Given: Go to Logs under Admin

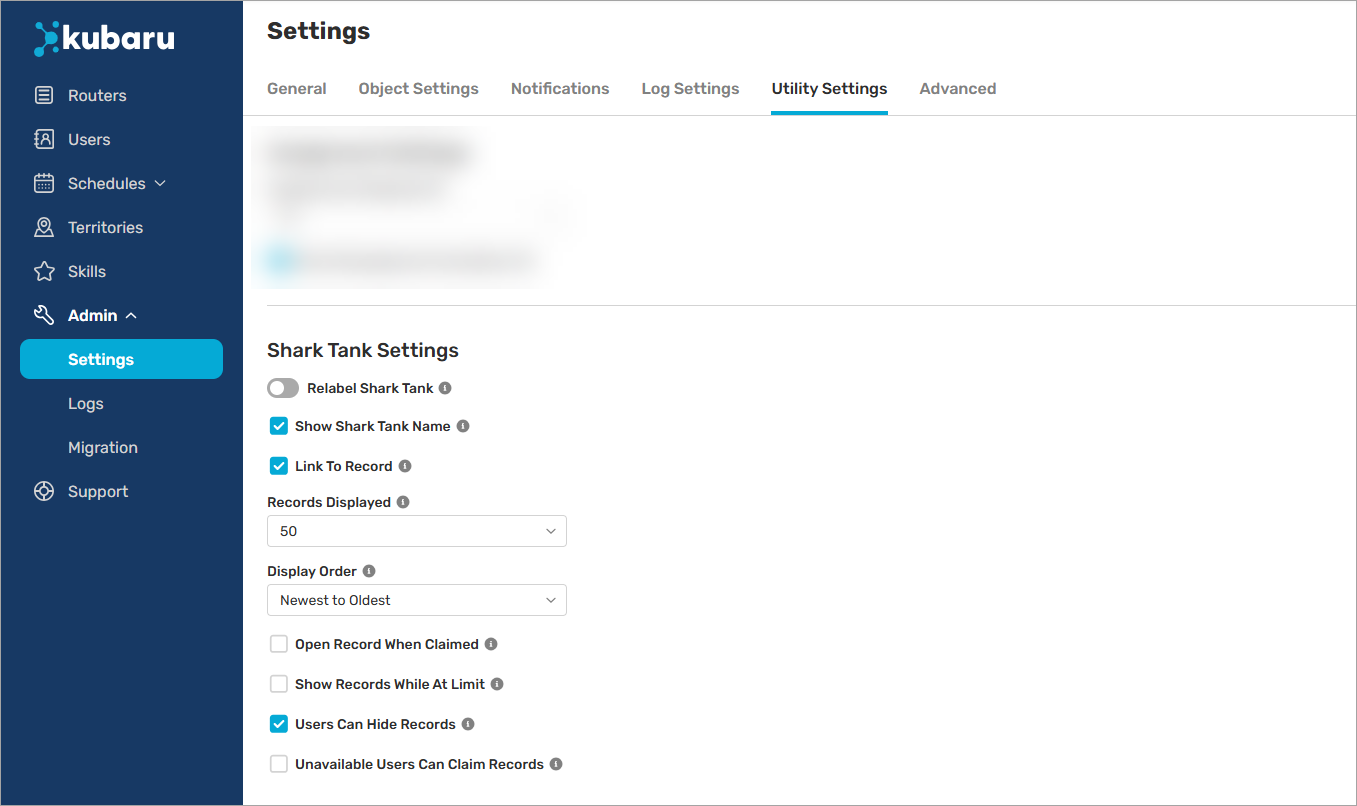Looking at the screenshot, I should point(86,404).
